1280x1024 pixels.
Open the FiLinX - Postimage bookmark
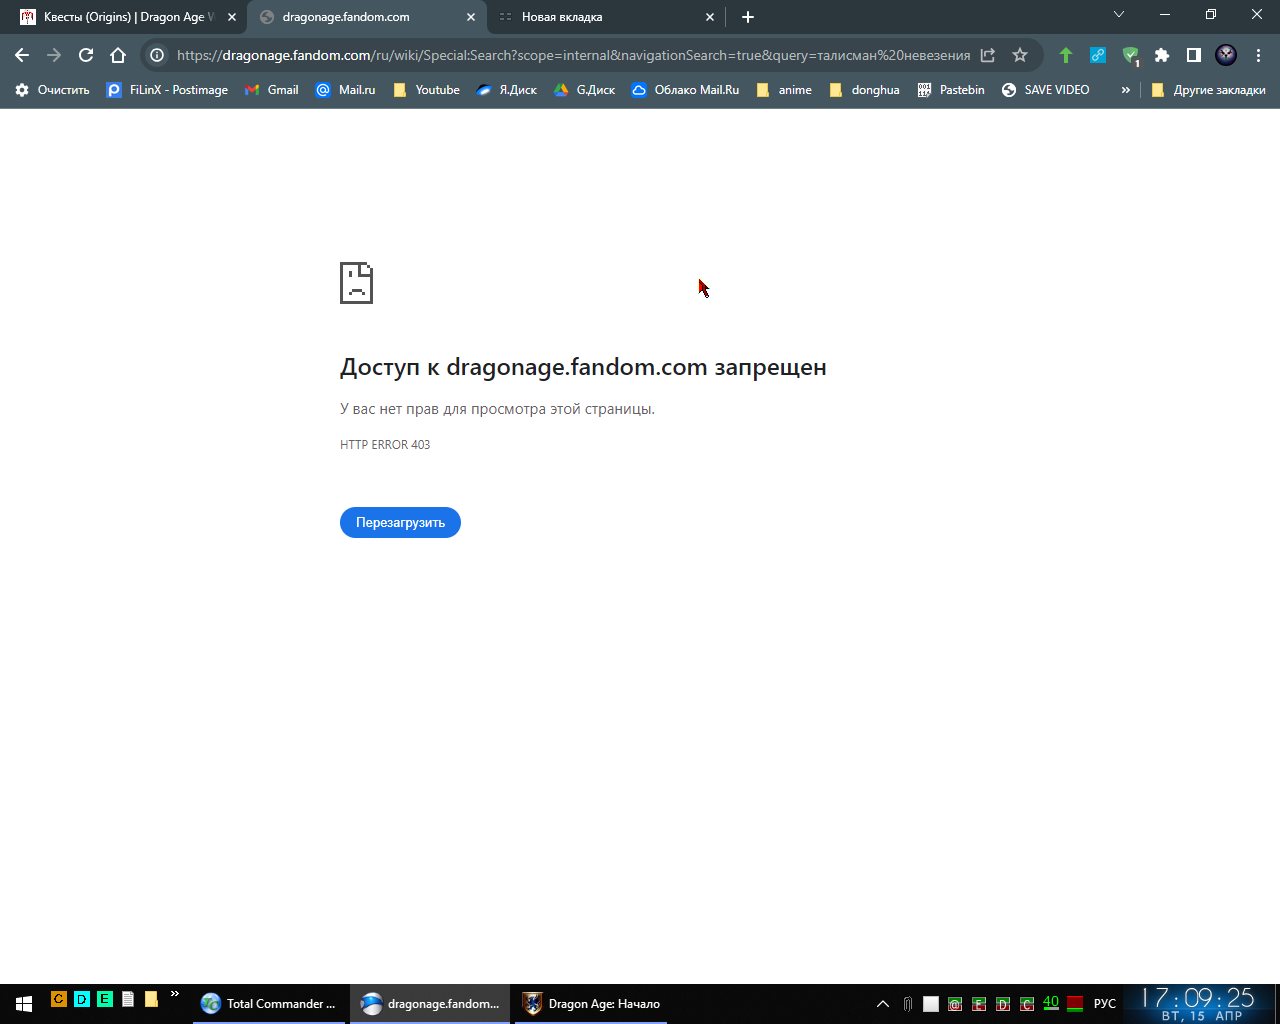click(x=167, y=90)
